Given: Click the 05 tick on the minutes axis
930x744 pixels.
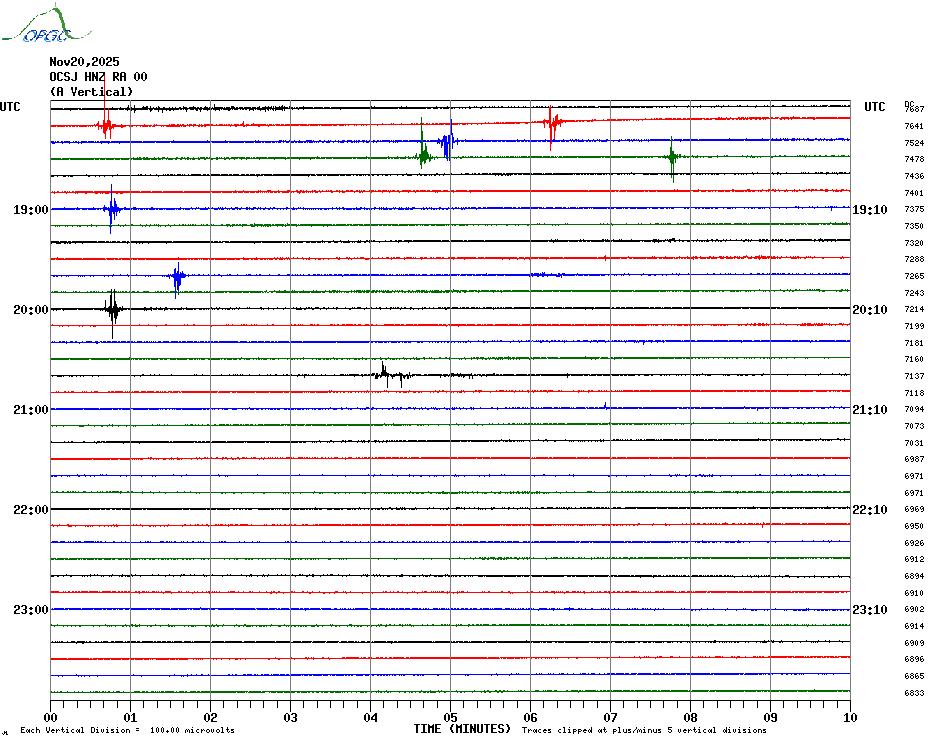Looking at the screenshot, I should point(450,717).
